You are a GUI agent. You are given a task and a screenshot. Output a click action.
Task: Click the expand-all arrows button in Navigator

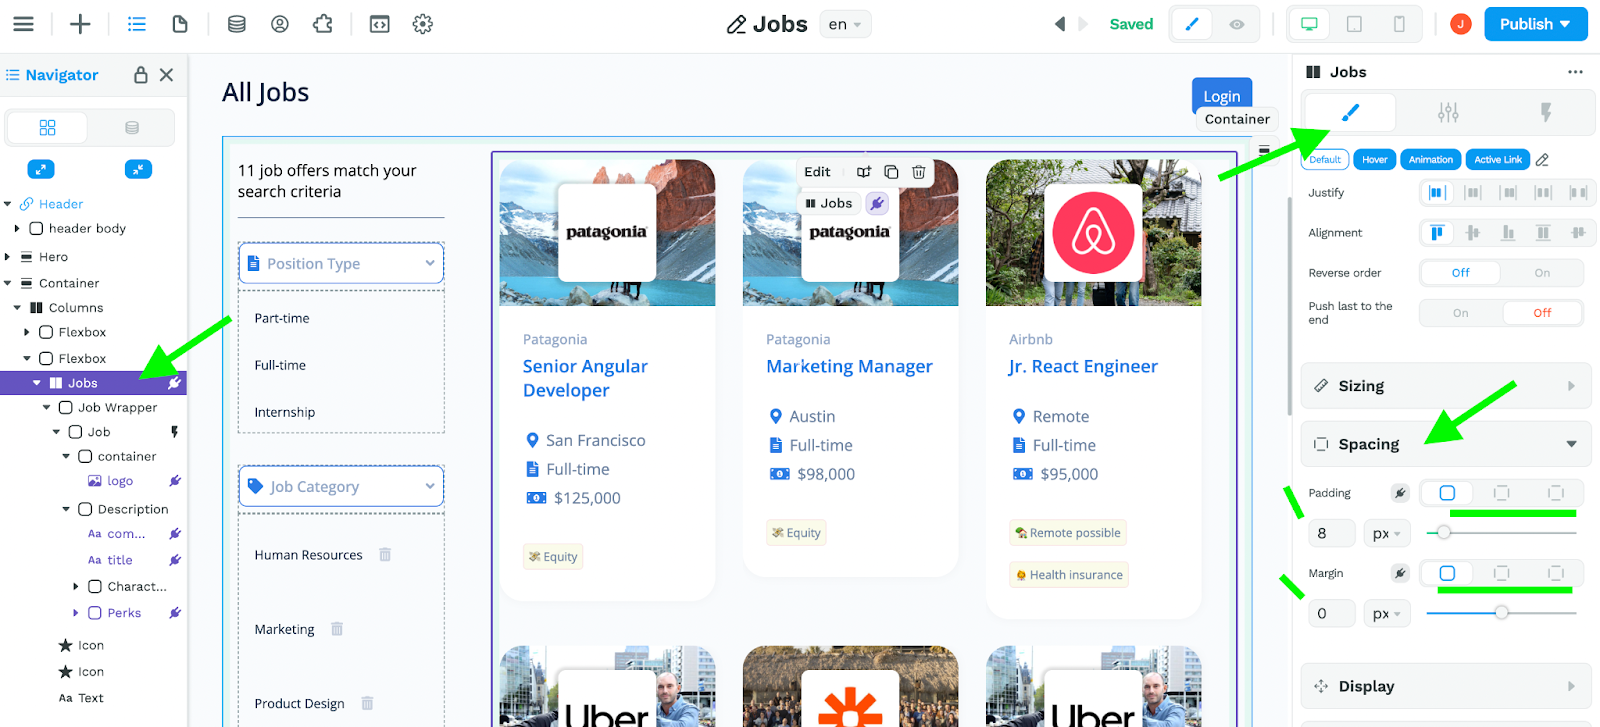(x=41, y=169)
